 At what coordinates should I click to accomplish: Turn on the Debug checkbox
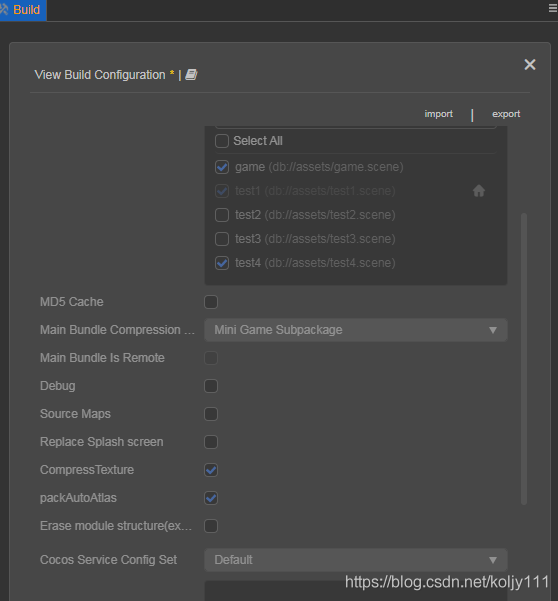(211, 386)
